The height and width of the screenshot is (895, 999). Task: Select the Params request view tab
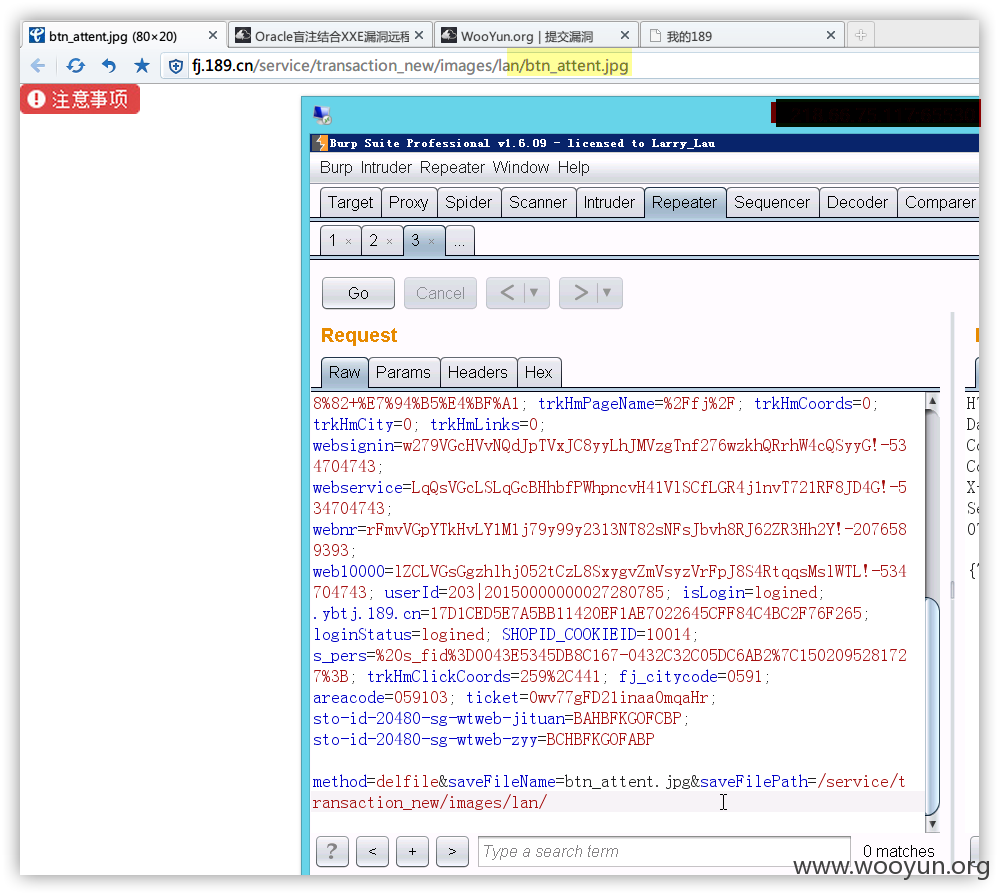click(403, 373)
